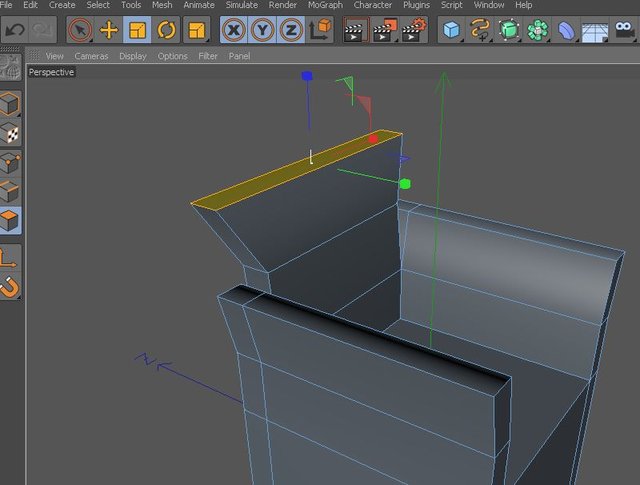Open the Mesh menu
Image resolution: width=640 pixels, height=485 pixels.
(162, 5)
